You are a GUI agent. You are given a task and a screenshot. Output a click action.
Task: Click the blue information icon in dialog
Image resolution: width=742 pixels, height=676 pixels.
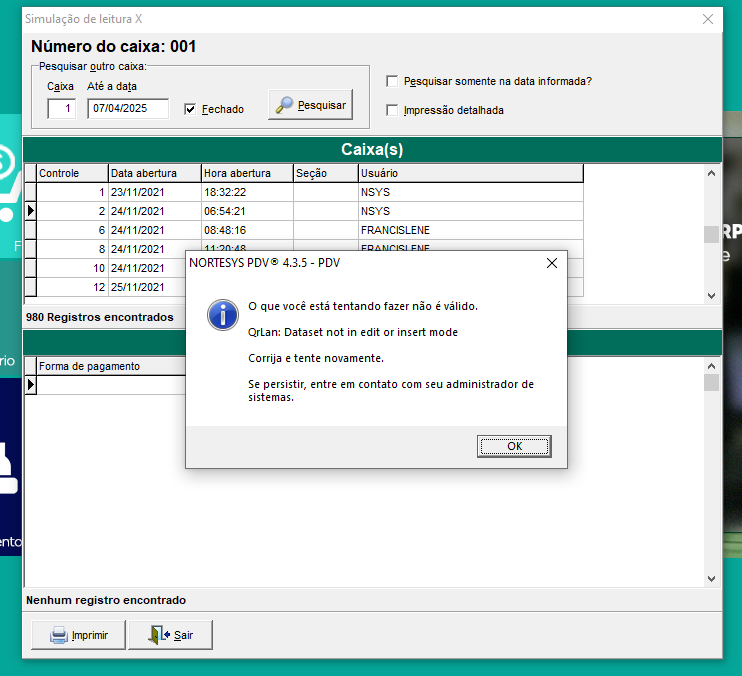coord(221,314)
